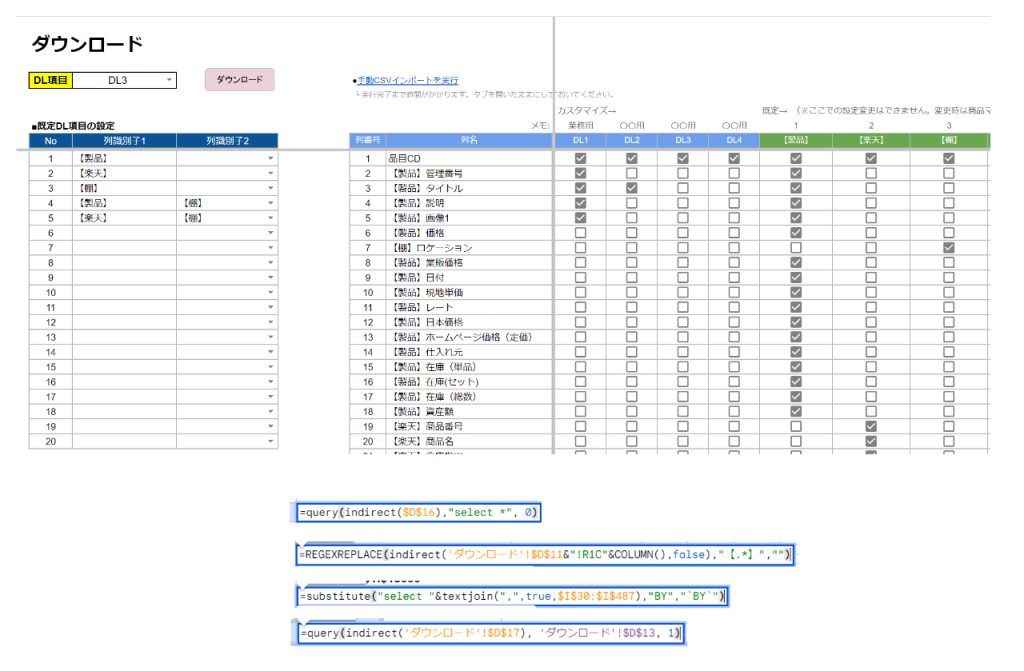This screenshot has width=1024, height=671.
Task: Tick DL1 checkbox for 【棚】ロケーション
Action: [x=580, y=247]
